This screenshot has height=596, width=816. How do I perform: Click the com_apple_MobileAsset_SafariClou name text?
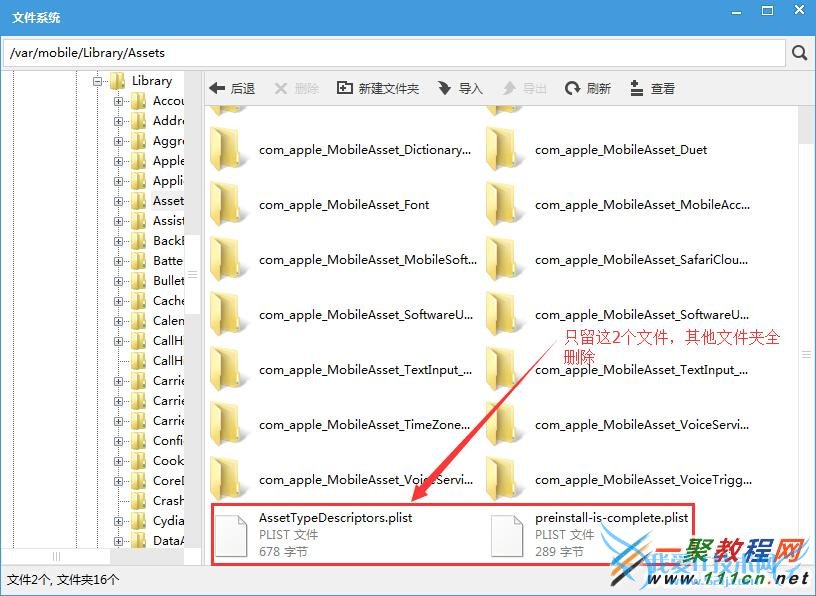641,260
